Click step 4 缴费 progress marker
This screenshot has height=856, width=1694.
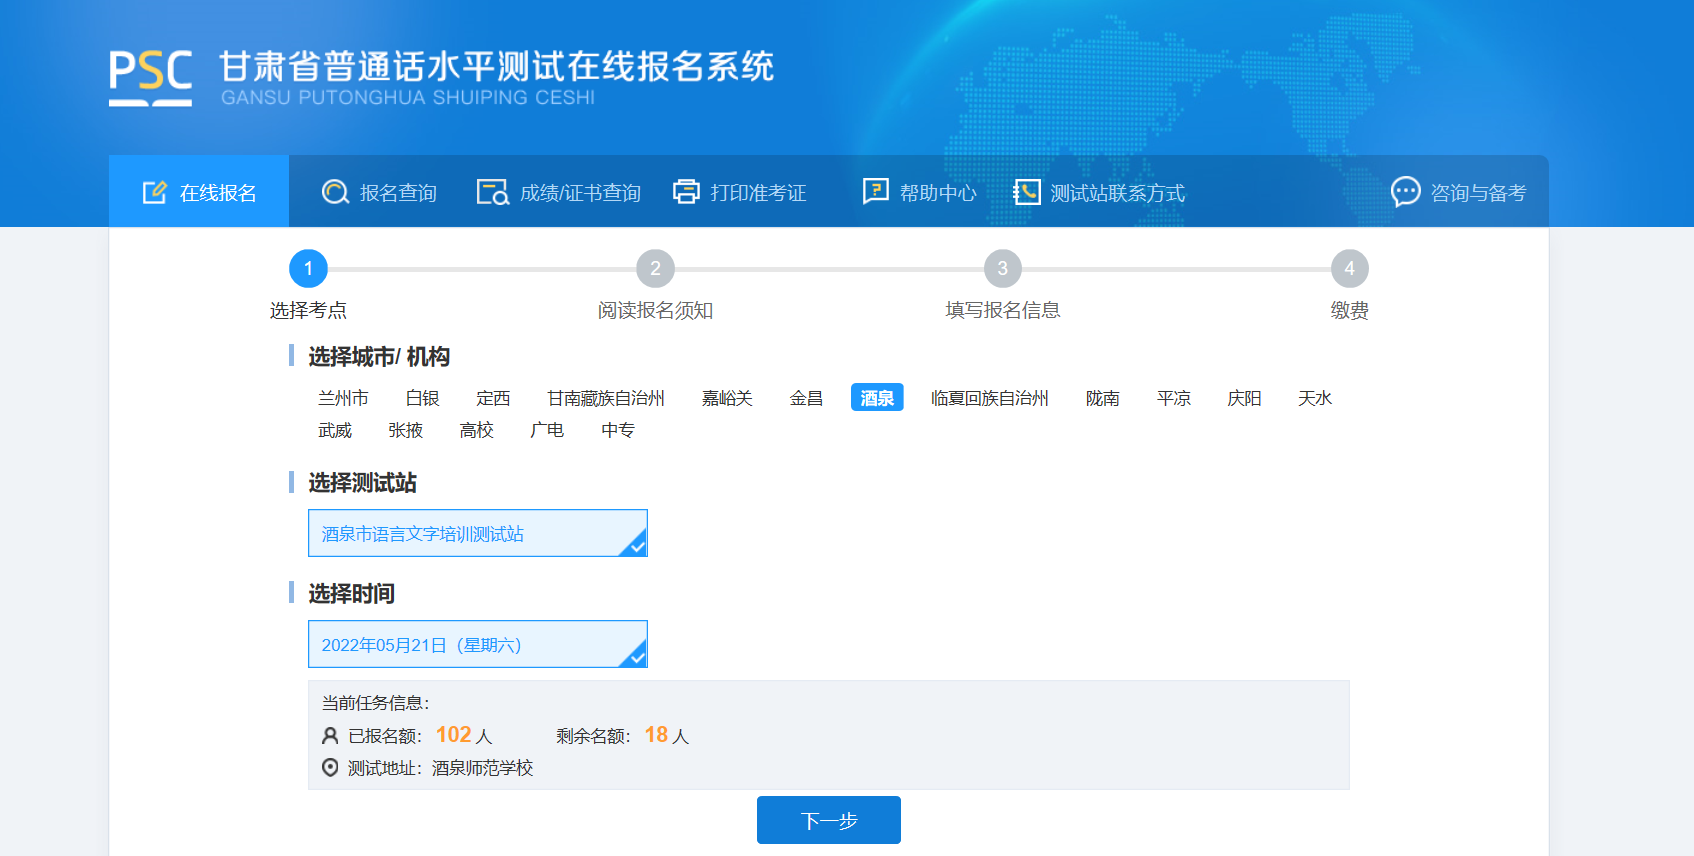pyautogui.click(x=1349, y=268)
